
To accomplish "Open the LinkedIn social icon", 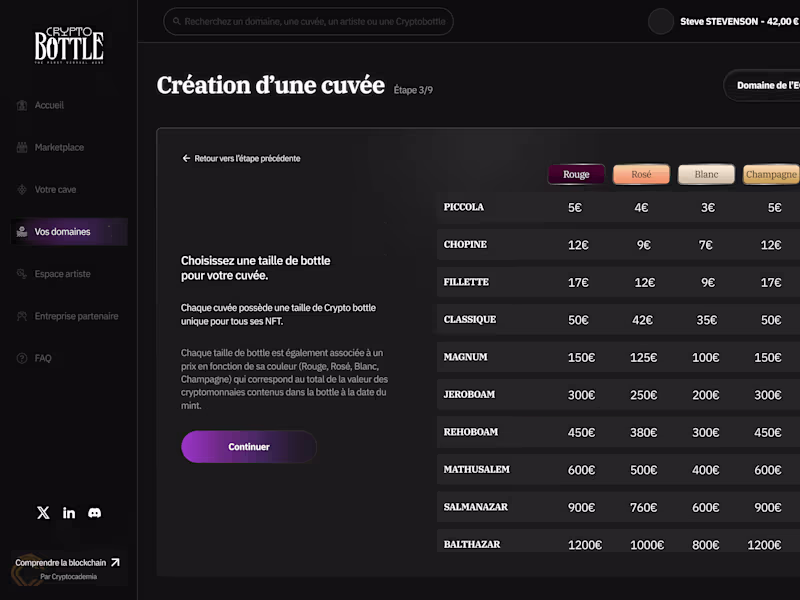I will 69,513.
